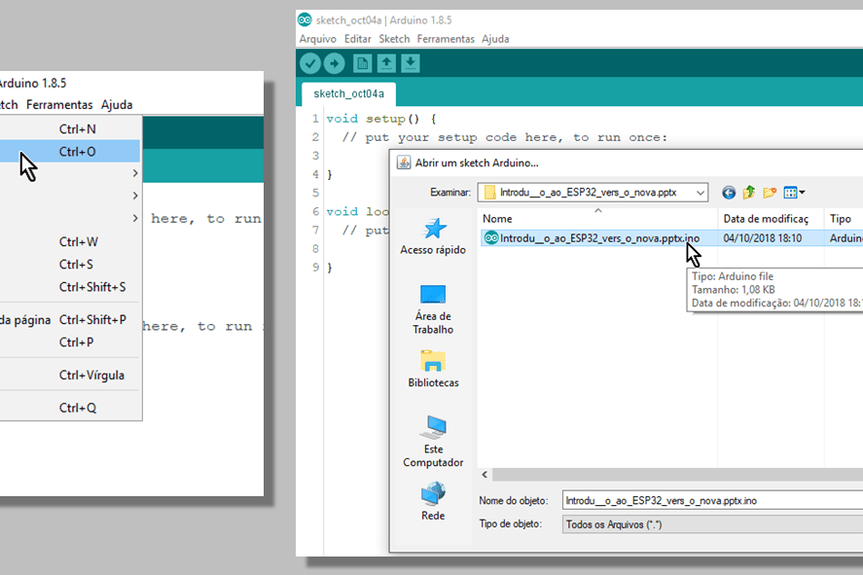The width and height of the screenshot is (863, 575).
Task: Sort files by Nome column header
Action: (x=598, y=218)
